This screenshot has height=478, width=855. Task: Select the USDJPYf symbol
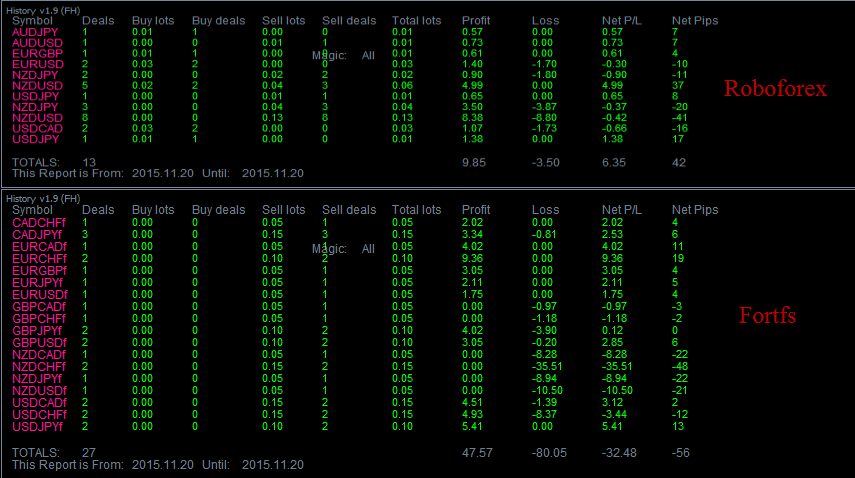pyautogui.click(x=38, y=426)
